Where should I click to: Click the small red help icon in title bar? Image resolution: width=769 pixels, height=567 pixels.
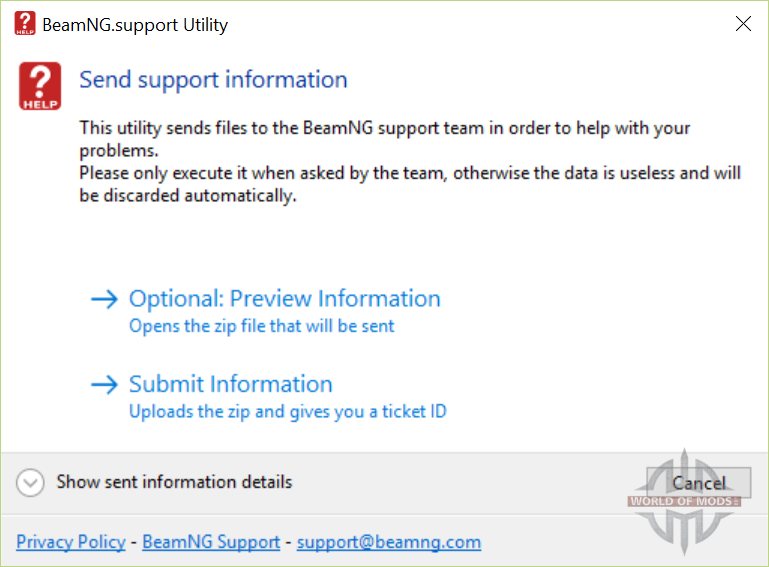point(25,24)
